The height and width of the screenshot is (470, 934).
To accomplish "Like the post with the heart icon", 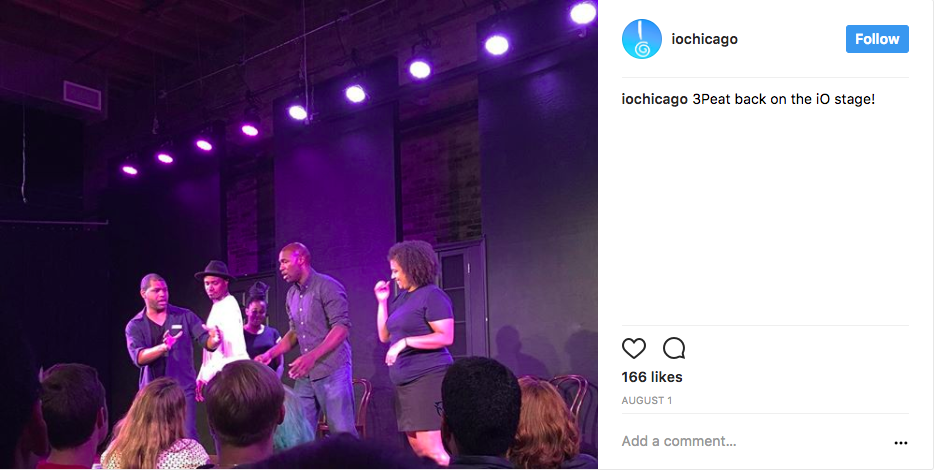I will (634, 348).
